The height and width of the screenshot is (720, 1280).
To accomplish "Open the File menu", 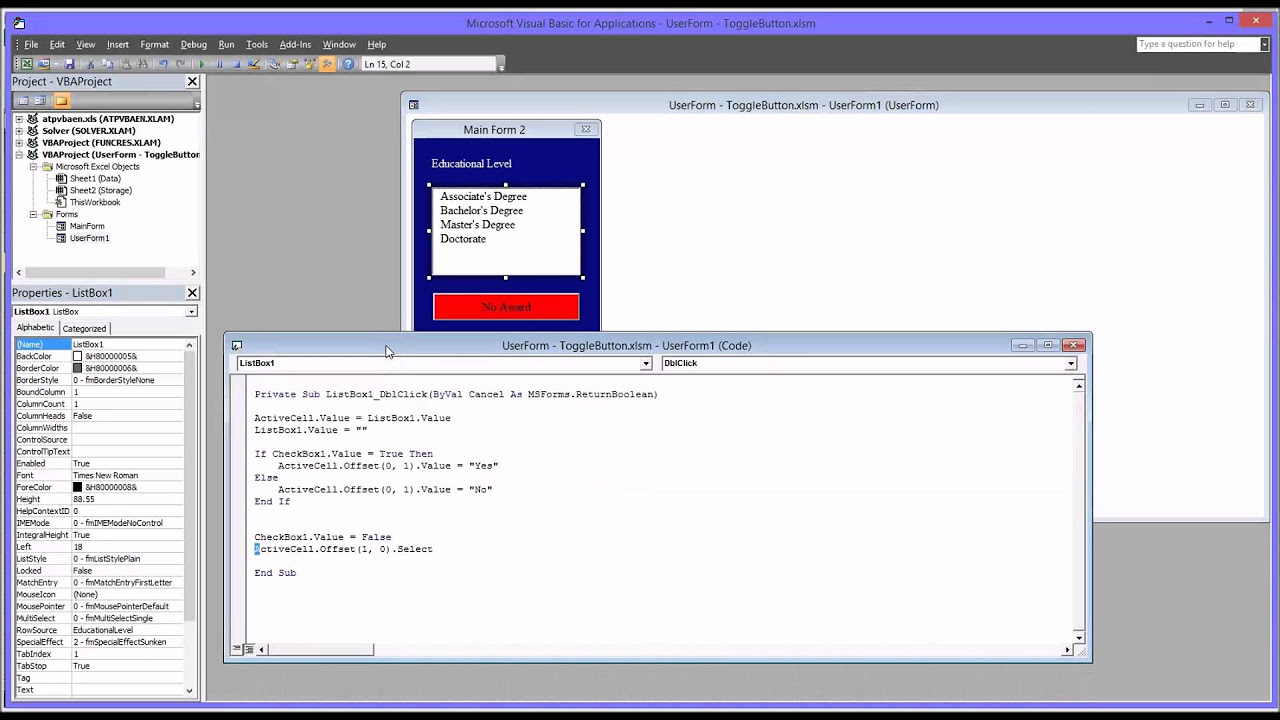I will 31,44.
